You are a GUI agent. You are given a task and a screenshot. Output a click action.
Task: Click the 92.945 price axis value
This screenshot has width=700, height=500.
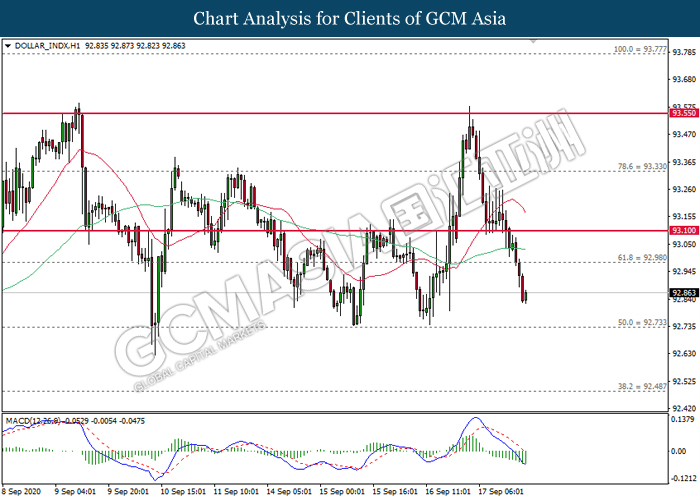point(684,271)
